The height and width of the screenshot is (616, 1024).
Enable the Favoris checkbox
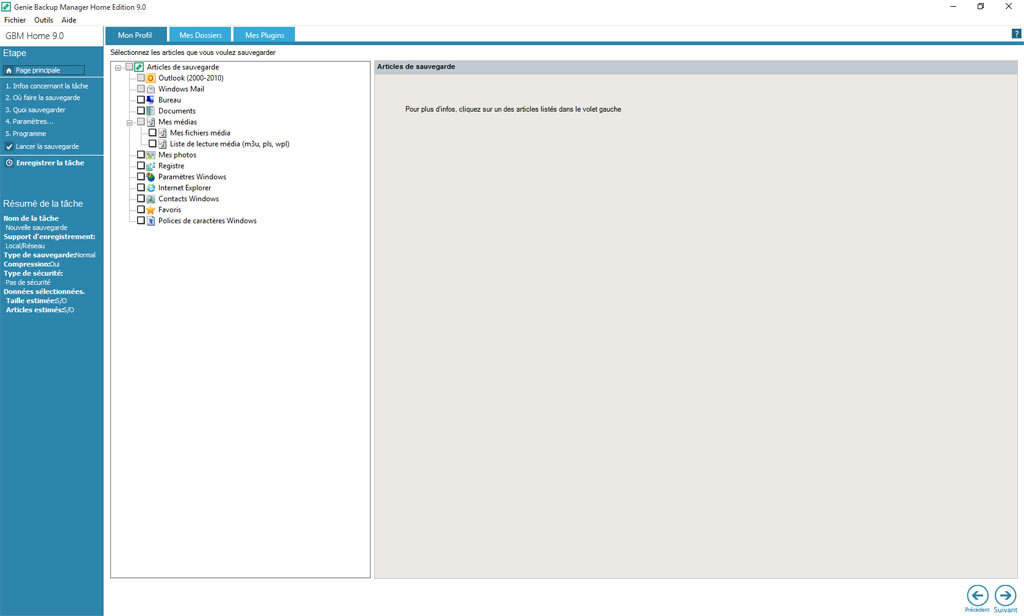(x=141, y=210)
